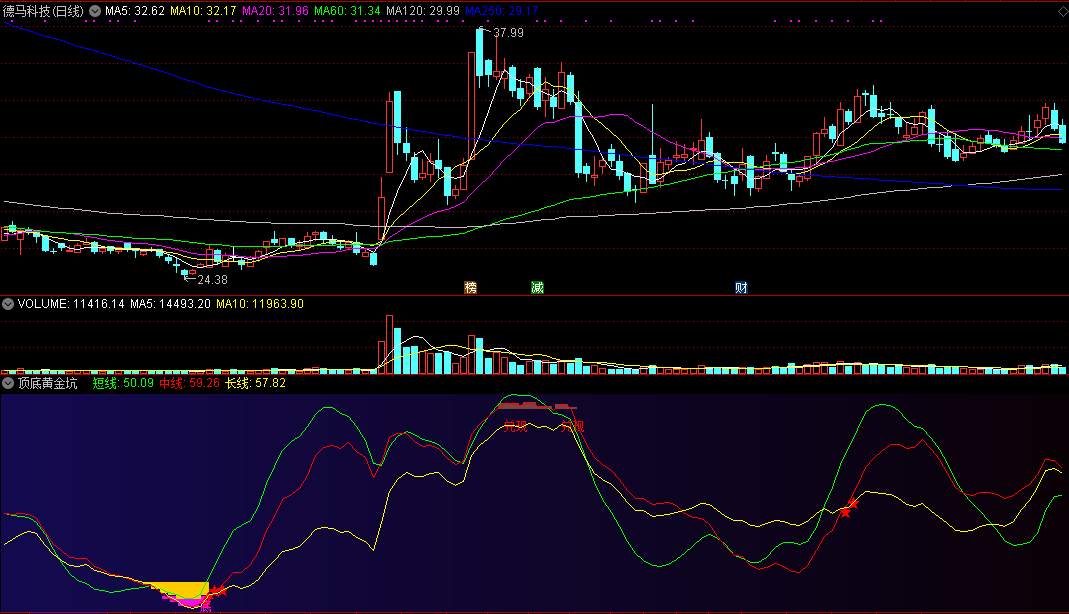
Task: Click the red star signal near the golden pit
Action: 217,591
